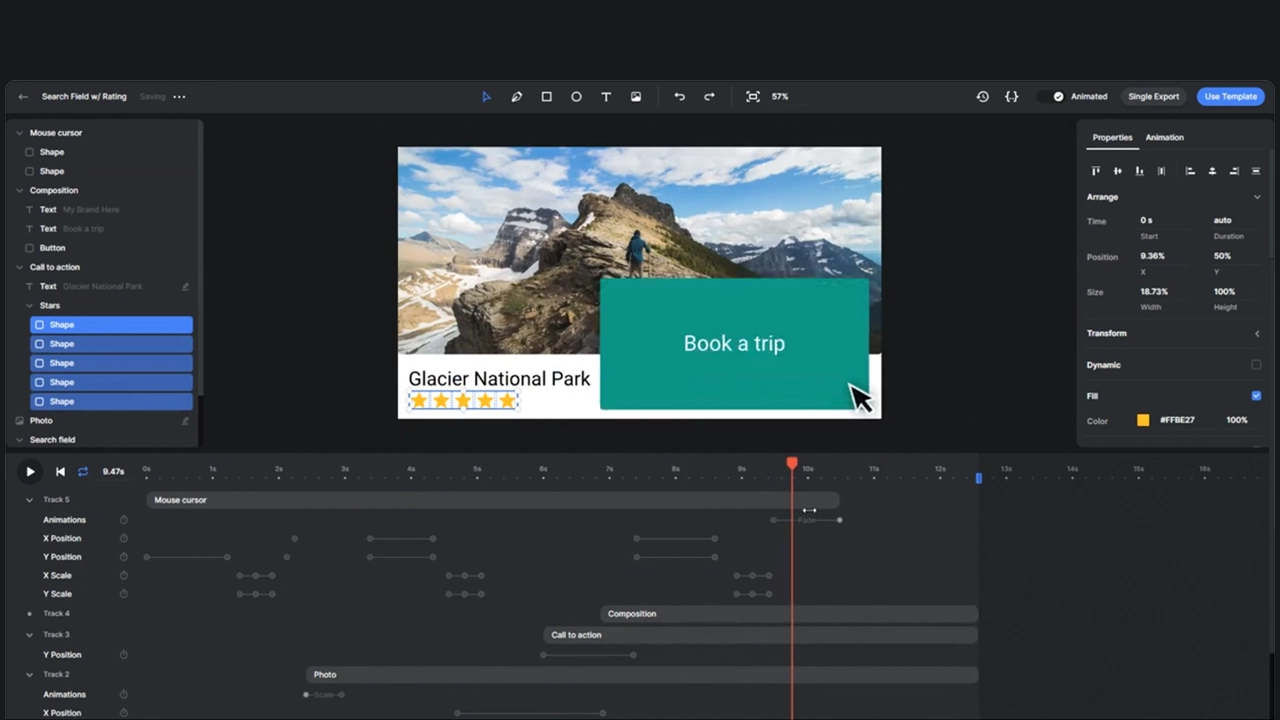Toggle timeline loop playback

83,472
